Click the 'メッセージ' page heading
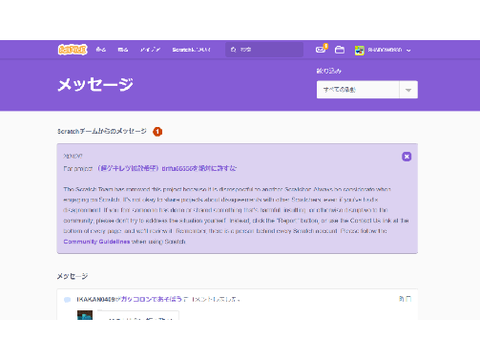 (x=96, y=84)
